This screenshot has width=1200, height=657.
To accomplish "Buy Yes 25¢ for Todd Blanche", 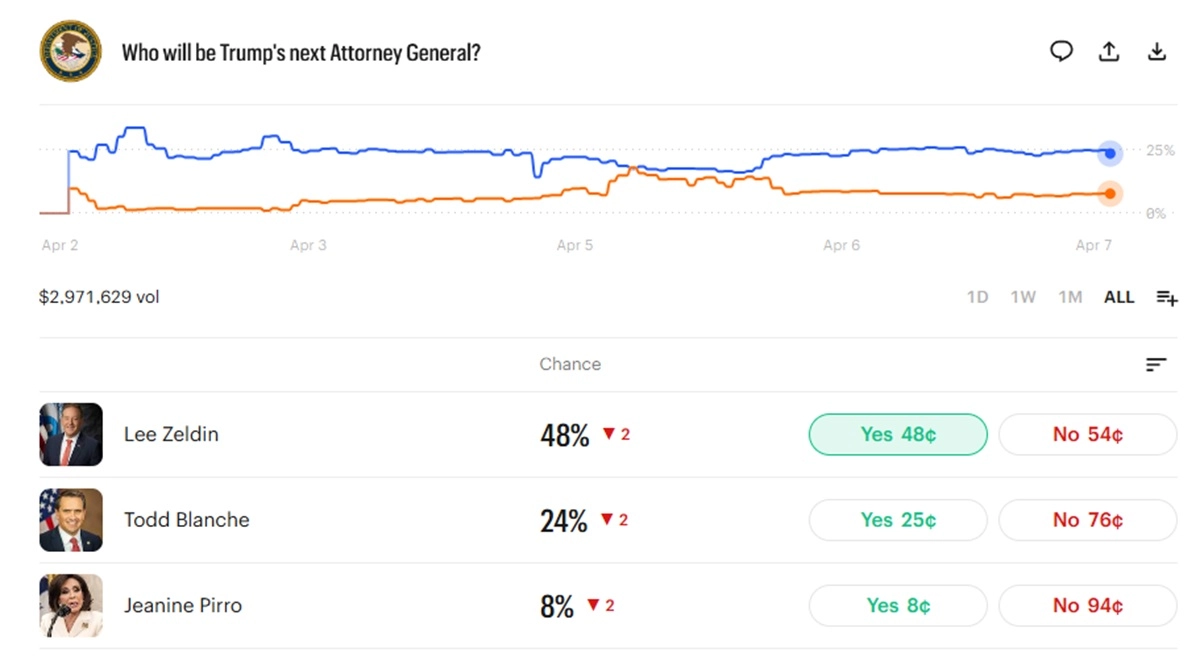I will coord(898,520).
